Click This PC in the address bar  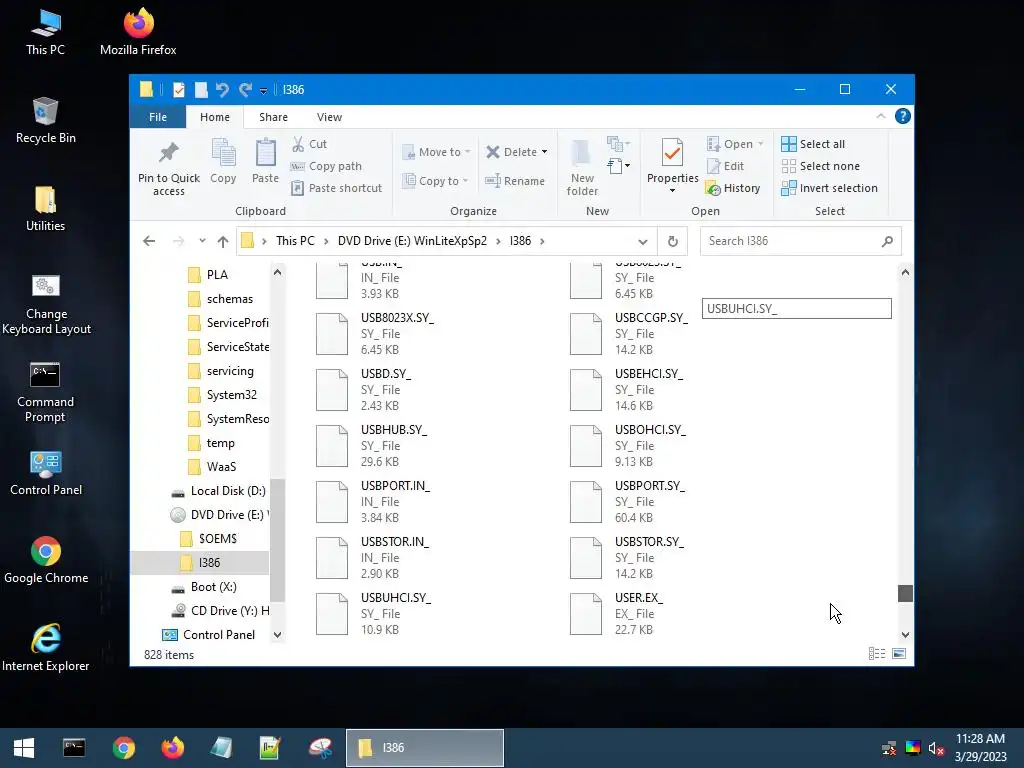click(x=295, y=241)
